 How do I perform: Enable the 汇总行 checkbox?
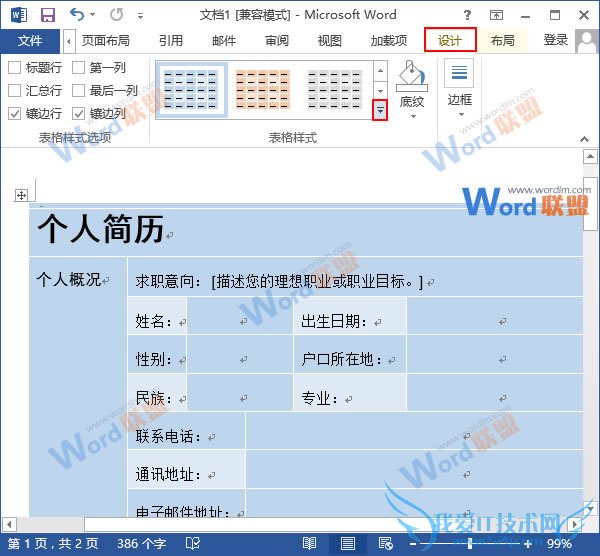coord(15,91)
